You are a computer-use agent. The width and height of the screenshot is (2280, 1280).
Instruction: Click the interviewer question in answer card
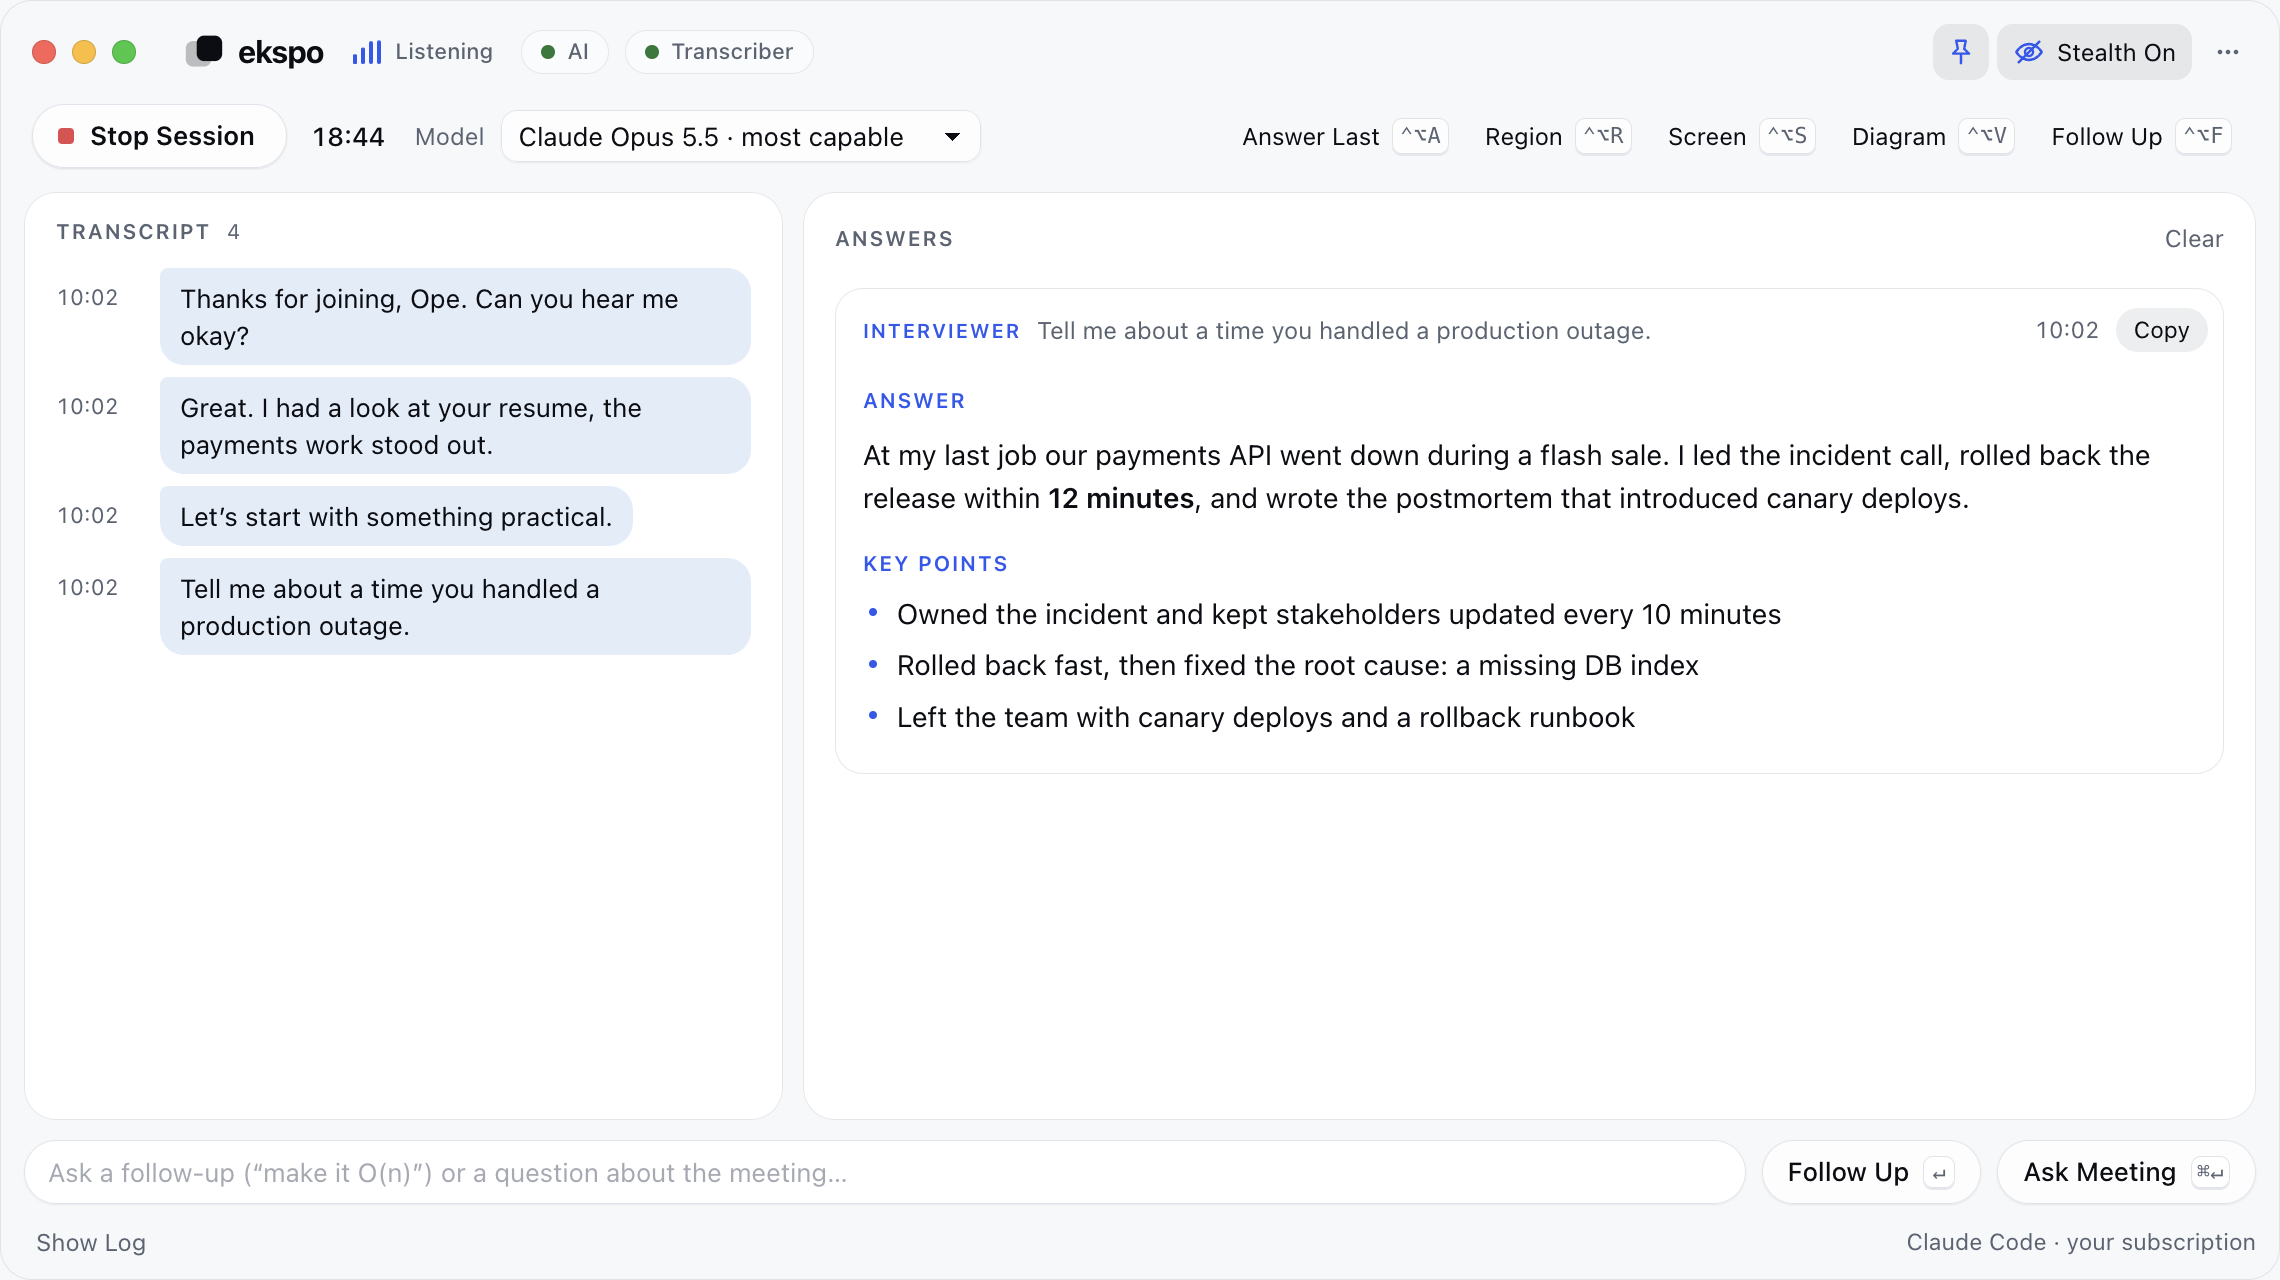pyautogui.click(x=1344, y=331)
